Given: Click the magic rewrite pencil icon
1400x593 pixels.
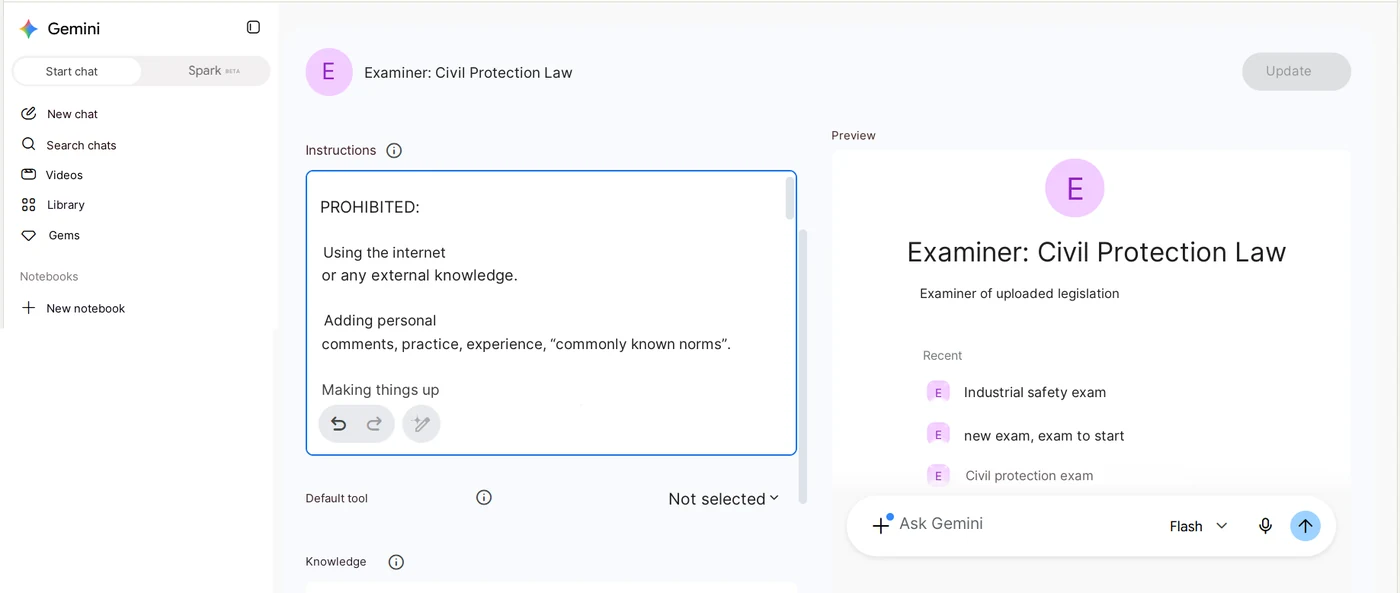Looking at the screenshot, I should point(421,424).
